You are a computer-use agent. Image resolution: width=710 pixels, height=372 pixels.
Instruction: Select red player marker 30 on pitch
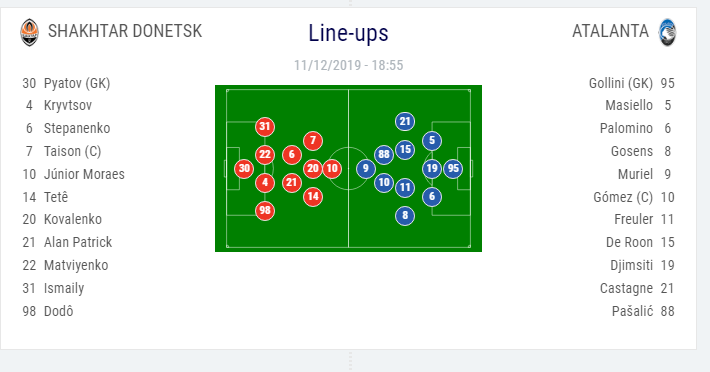point(244,169)
